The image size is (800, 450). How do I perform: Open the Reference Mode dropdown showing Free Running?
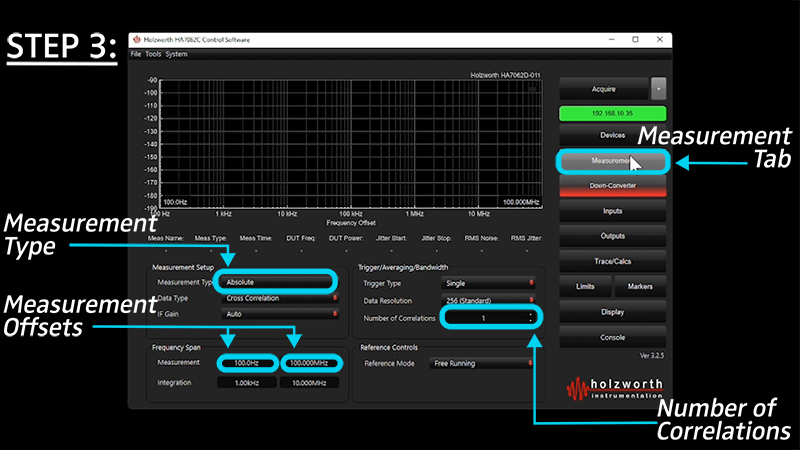[482, 363]
